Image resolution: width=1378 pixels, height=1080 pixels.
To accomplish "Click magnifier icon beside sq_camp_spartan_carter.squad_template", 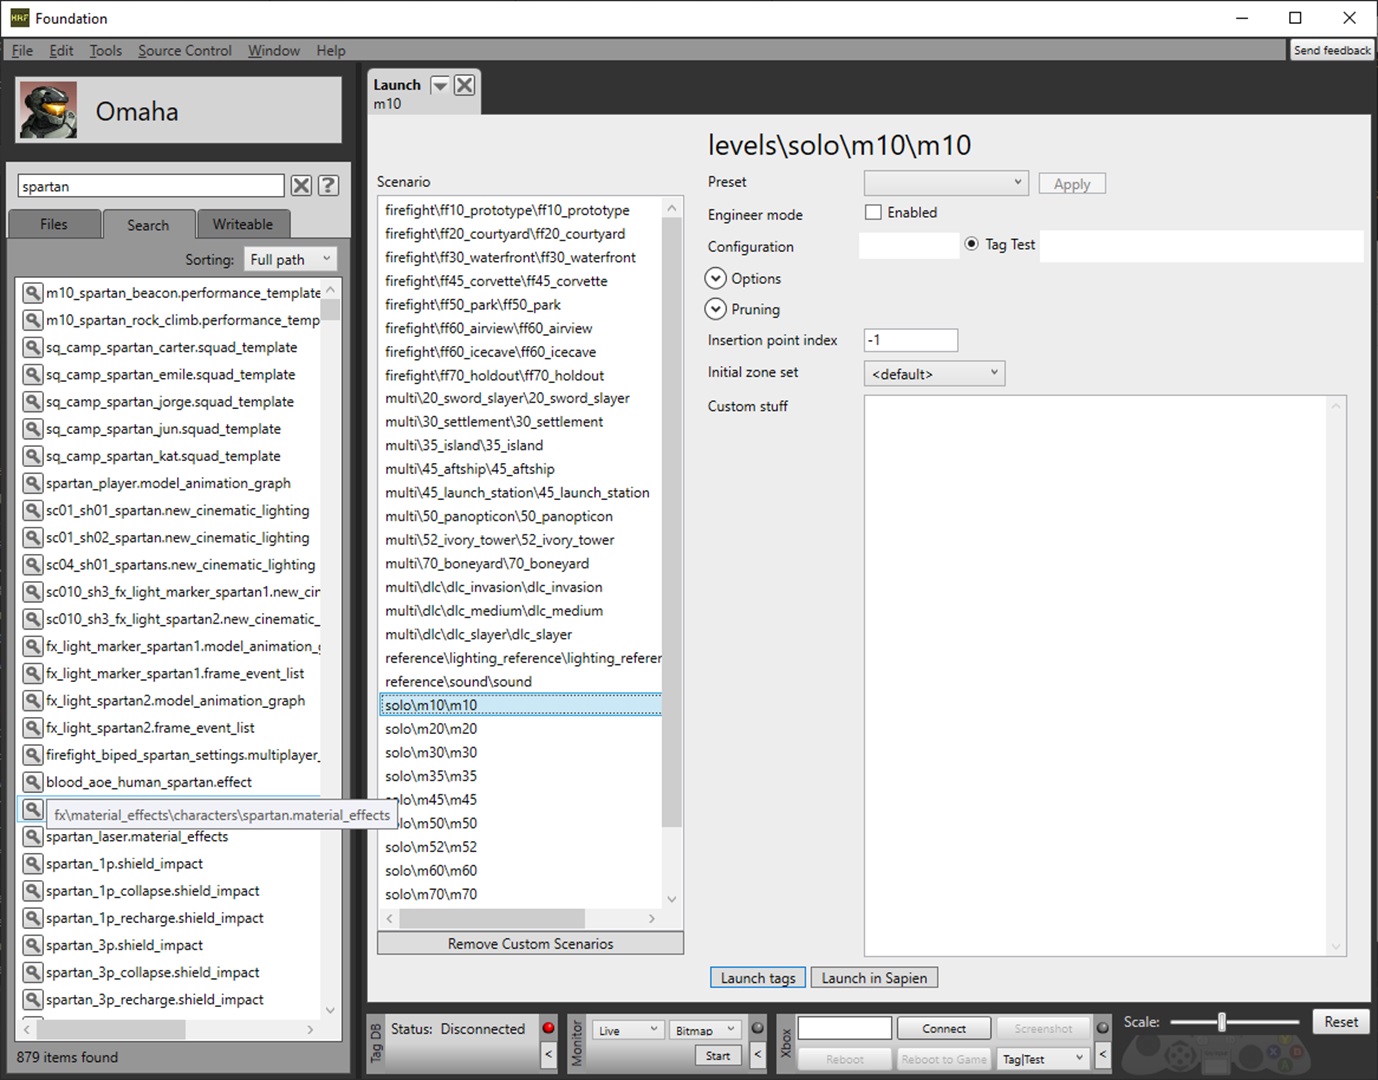I will (32, 347).
